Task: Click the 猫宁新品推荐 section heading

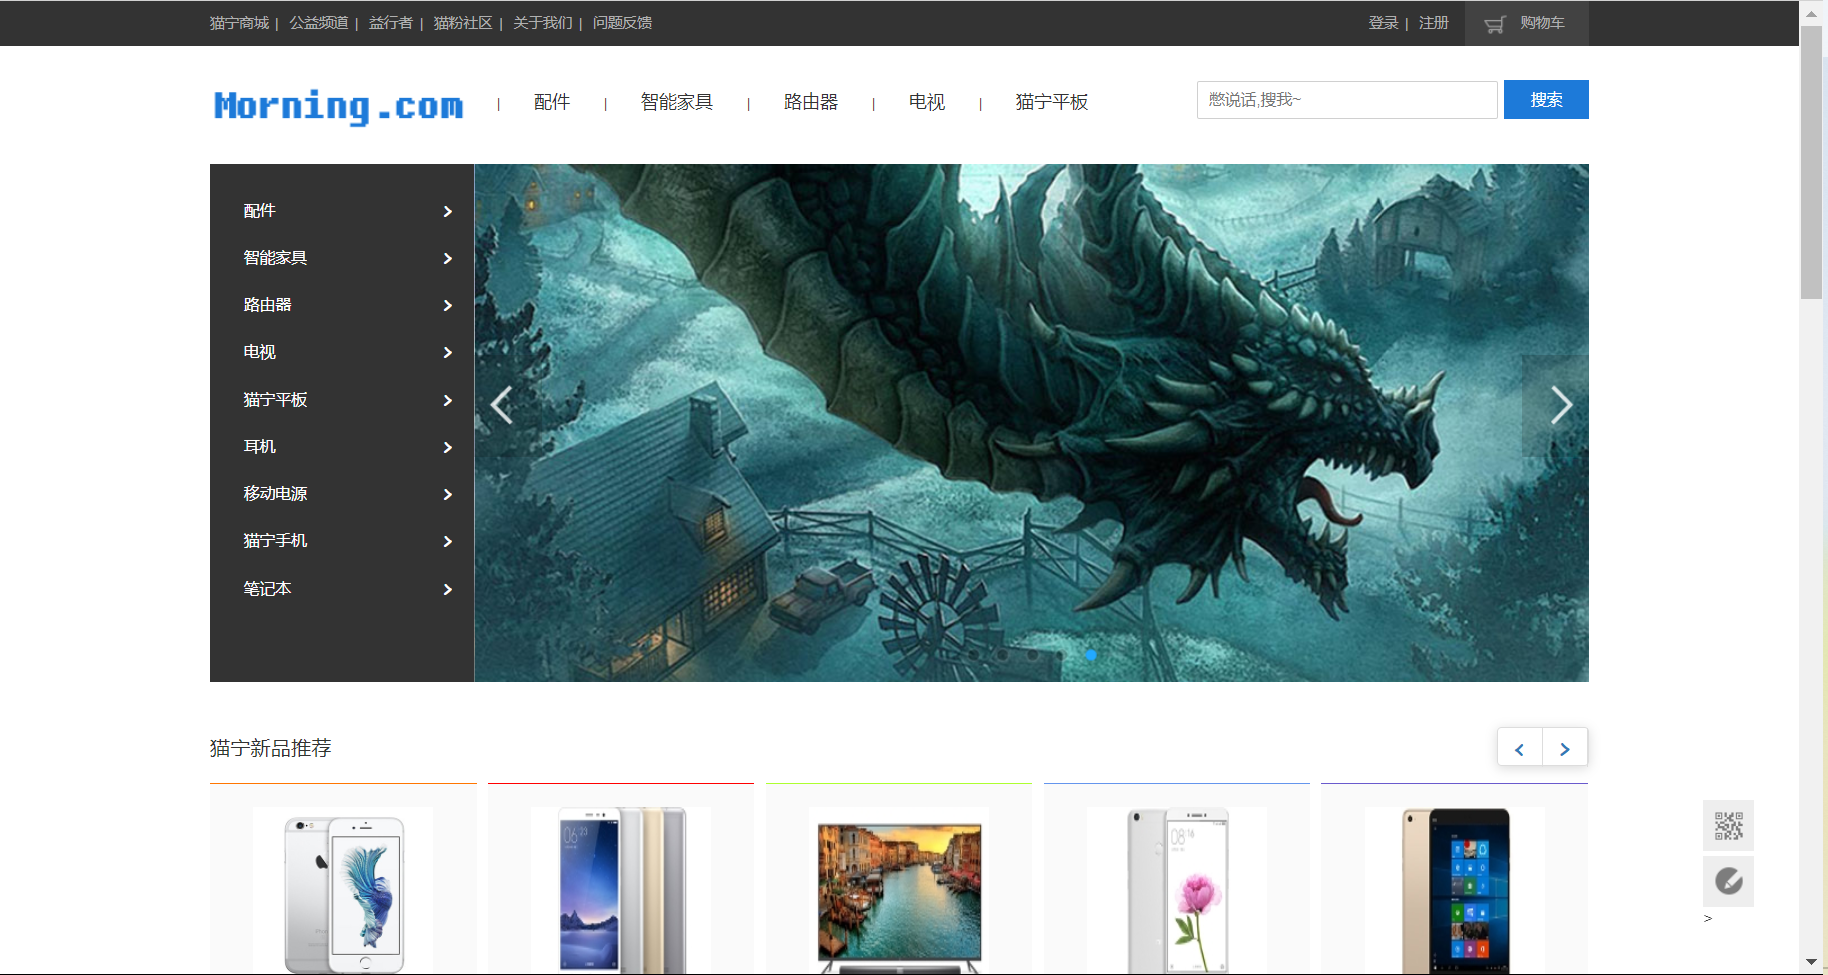Action: coord(271,748)
